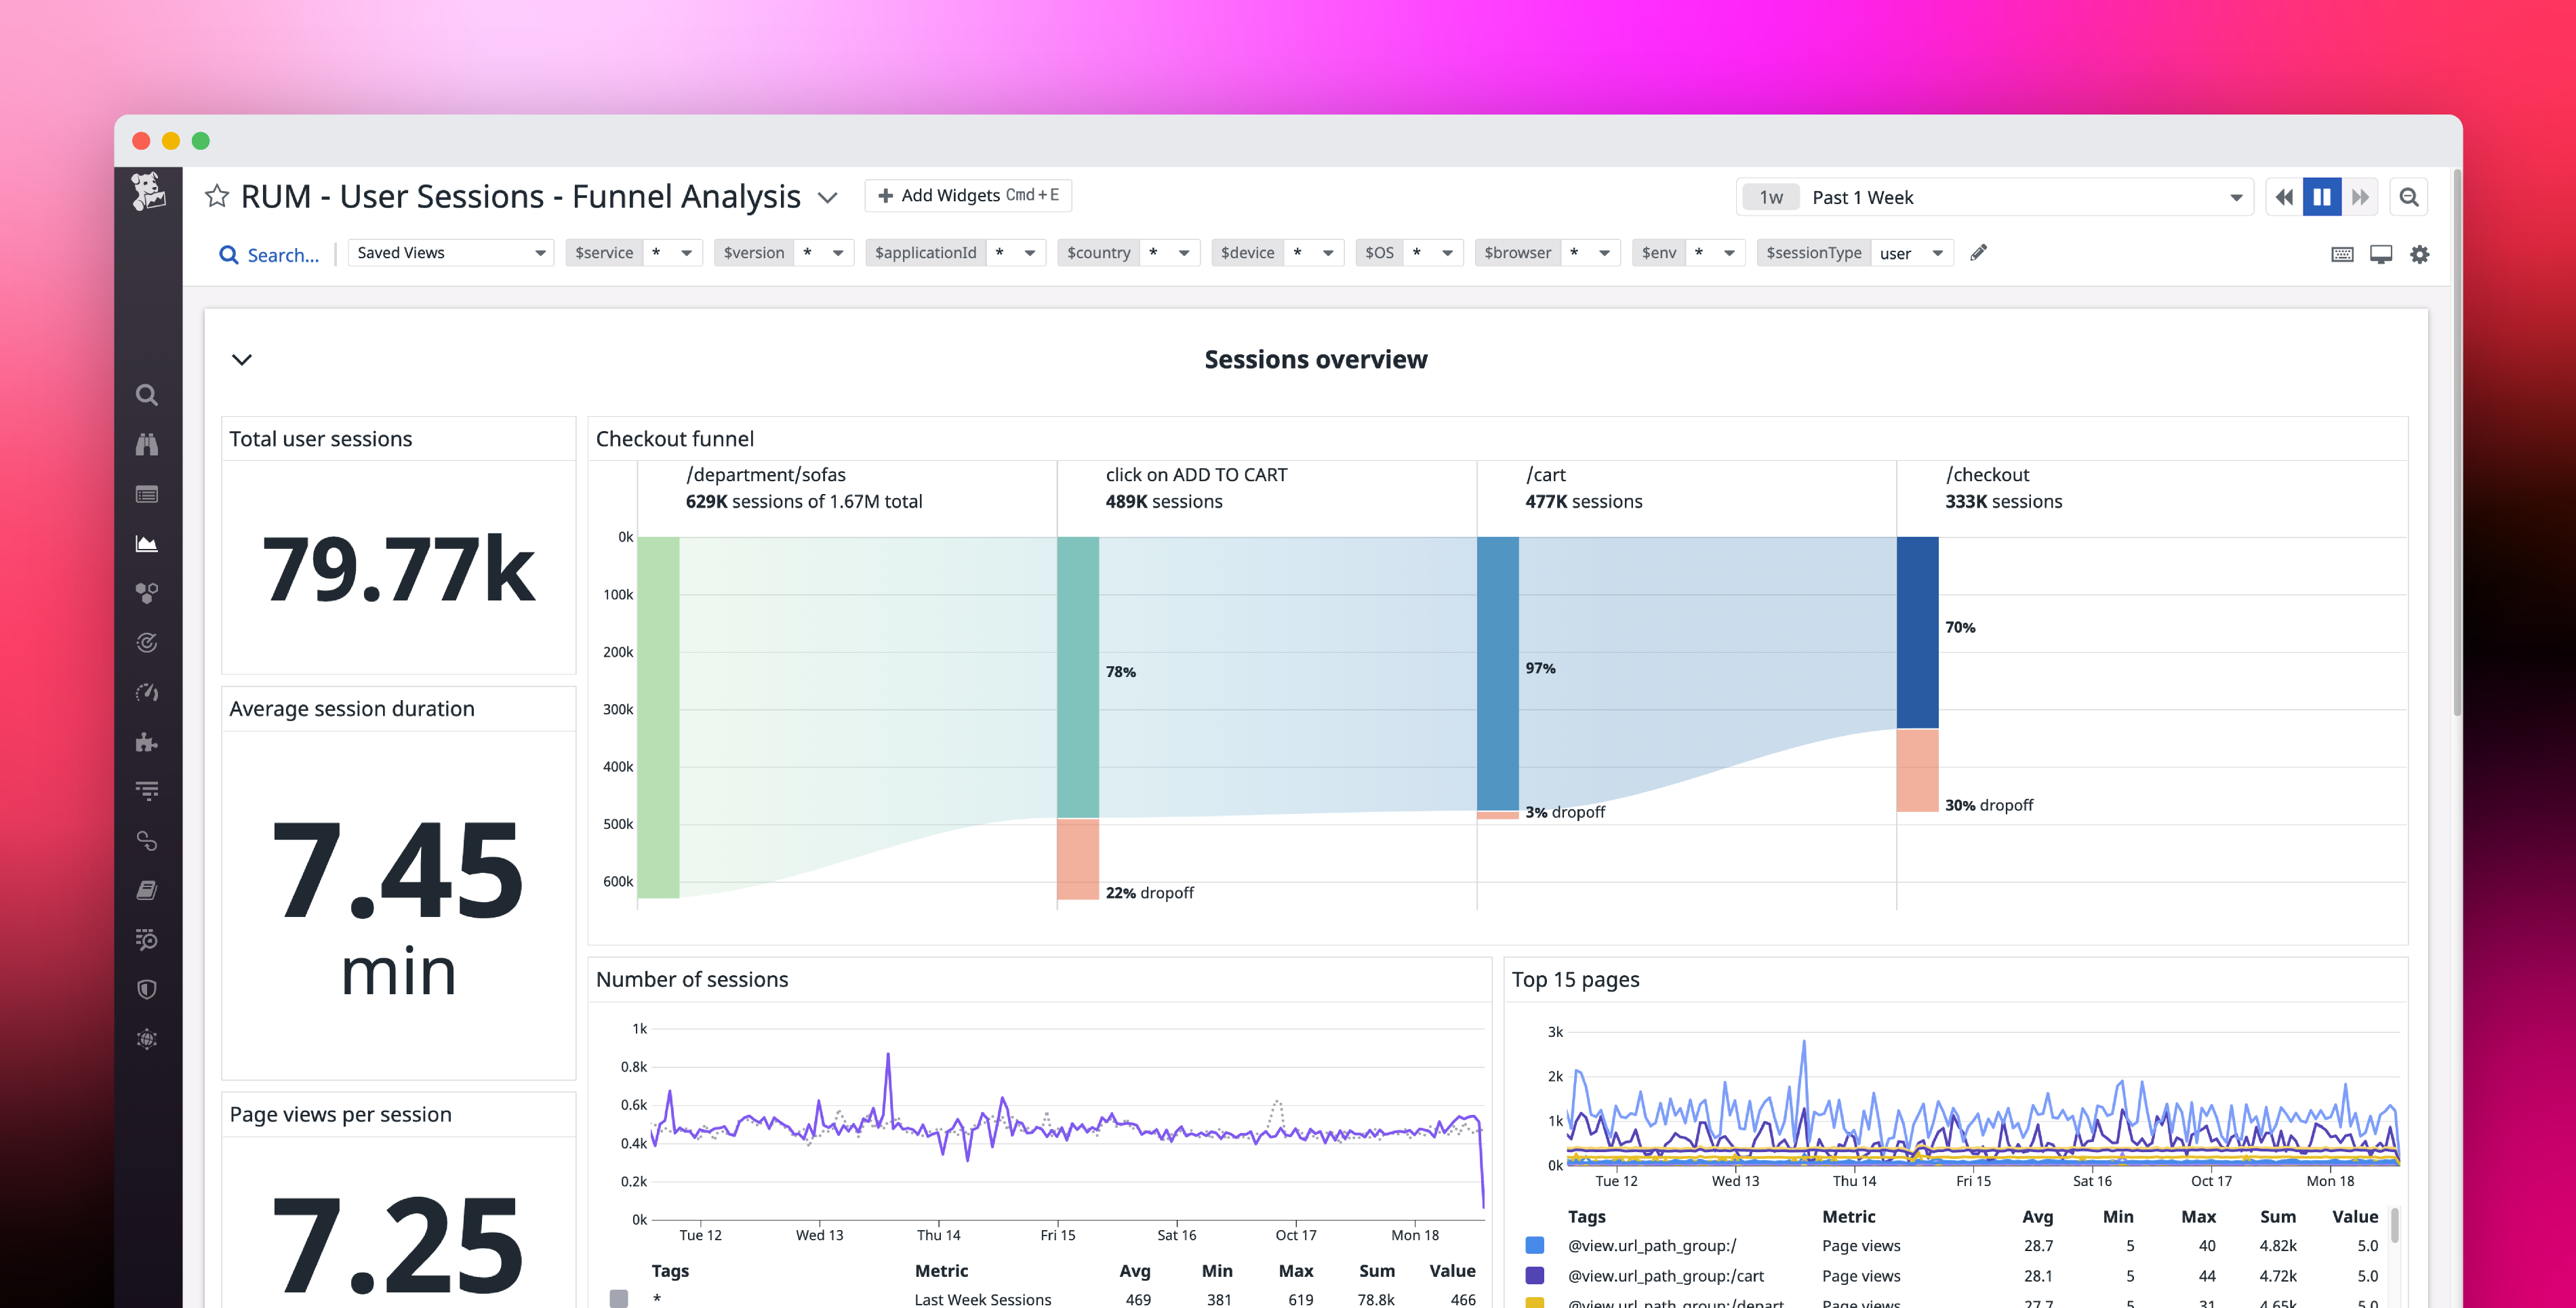Select the Integrations puzzle-piece icon

coord(147,741)
